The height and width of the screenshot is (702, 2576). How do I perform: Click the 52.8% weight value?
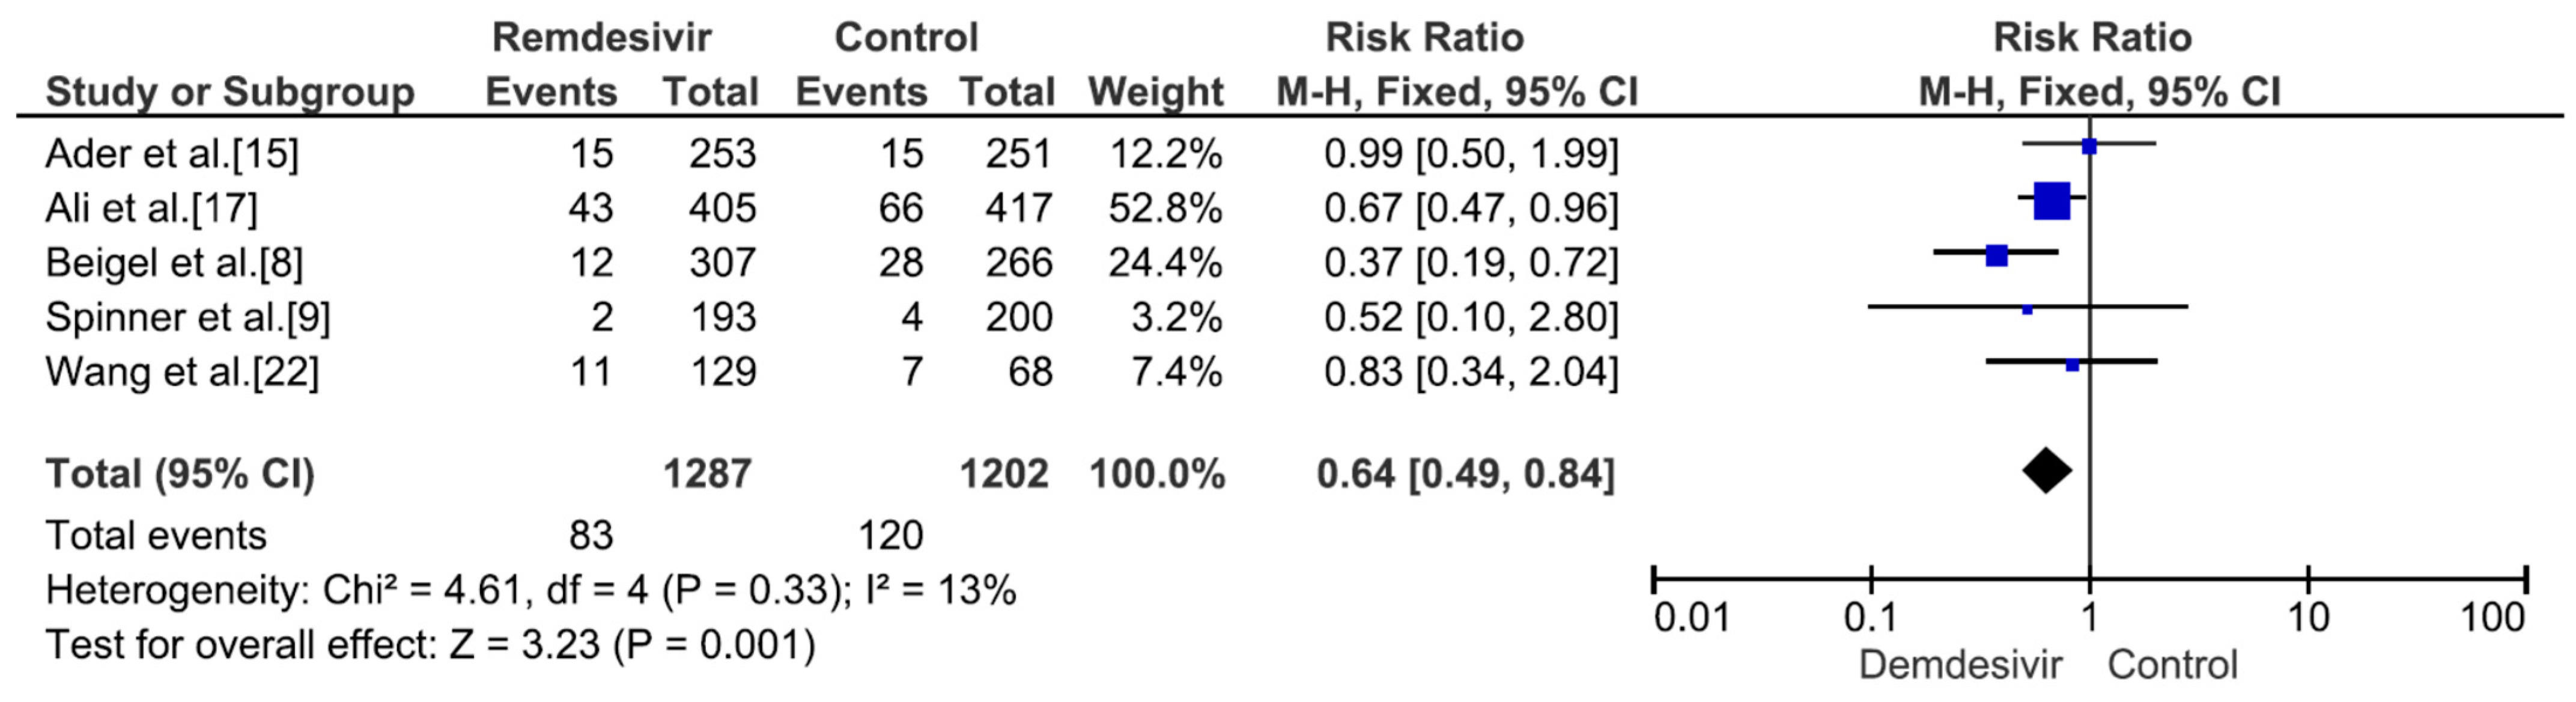(x=1164, y=208)
